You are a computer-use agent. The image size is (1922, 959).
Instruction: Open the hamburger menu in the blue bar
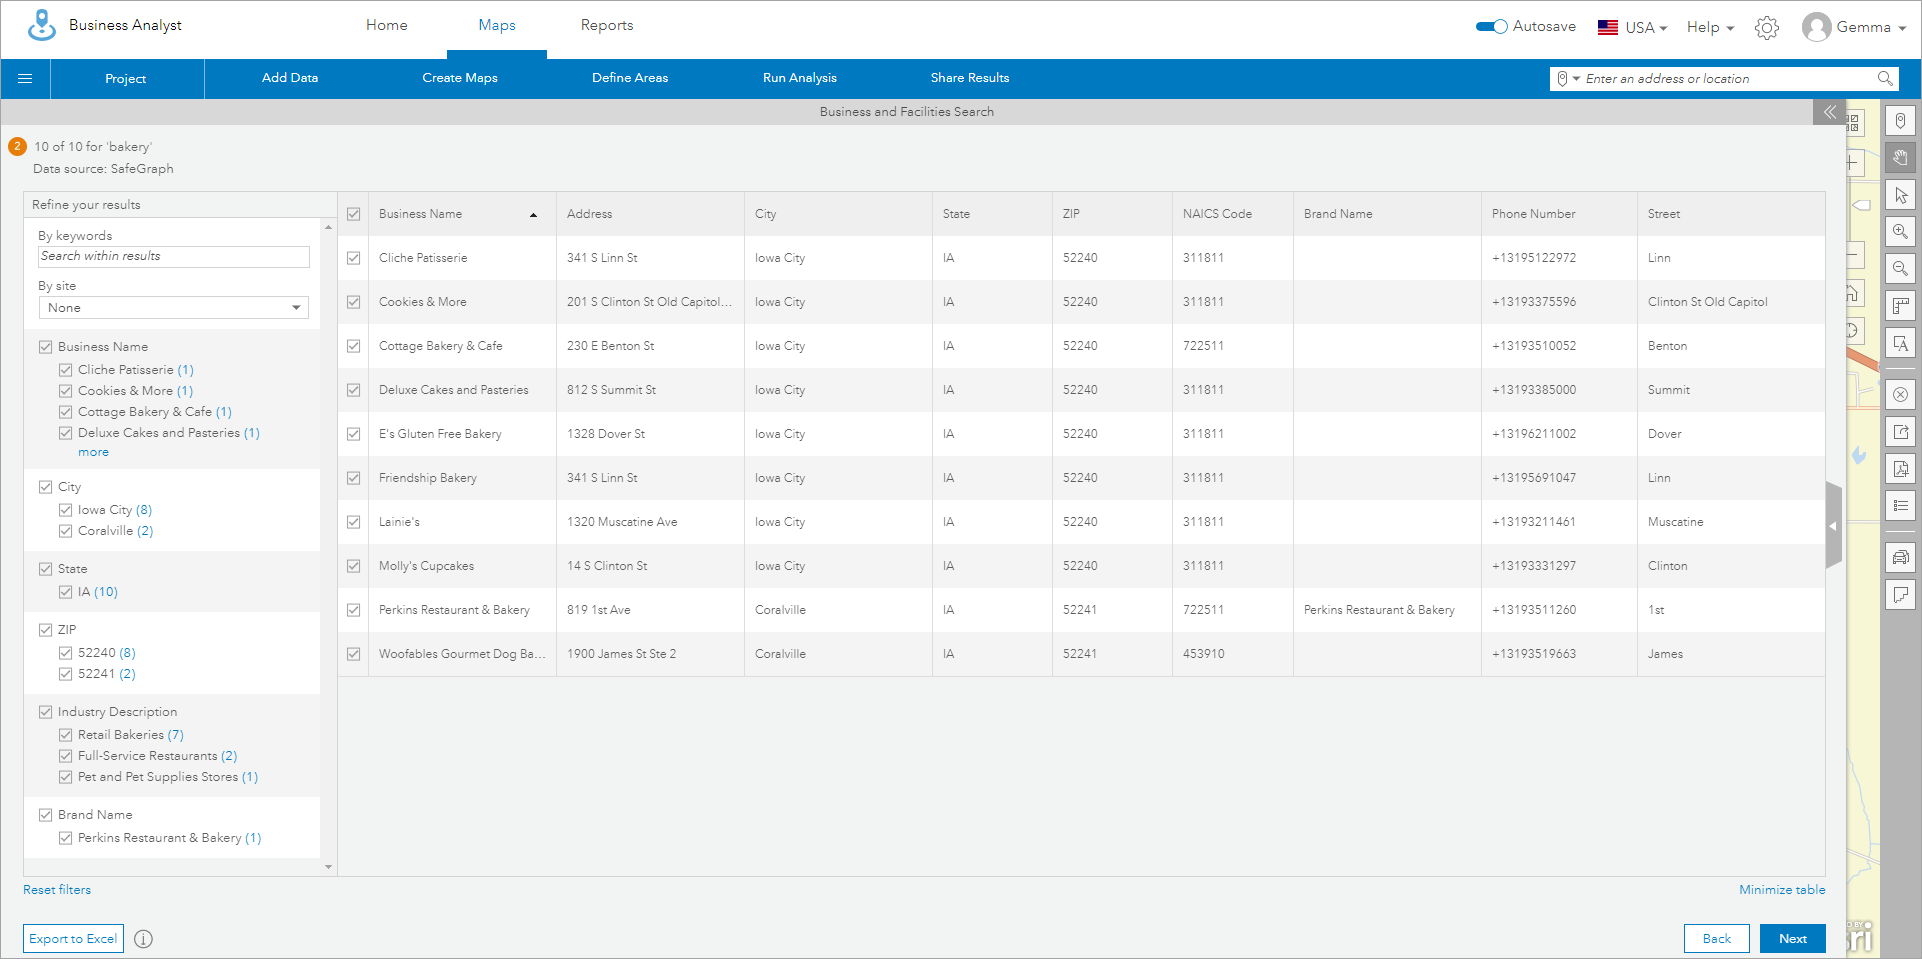(x=25, y=78)
